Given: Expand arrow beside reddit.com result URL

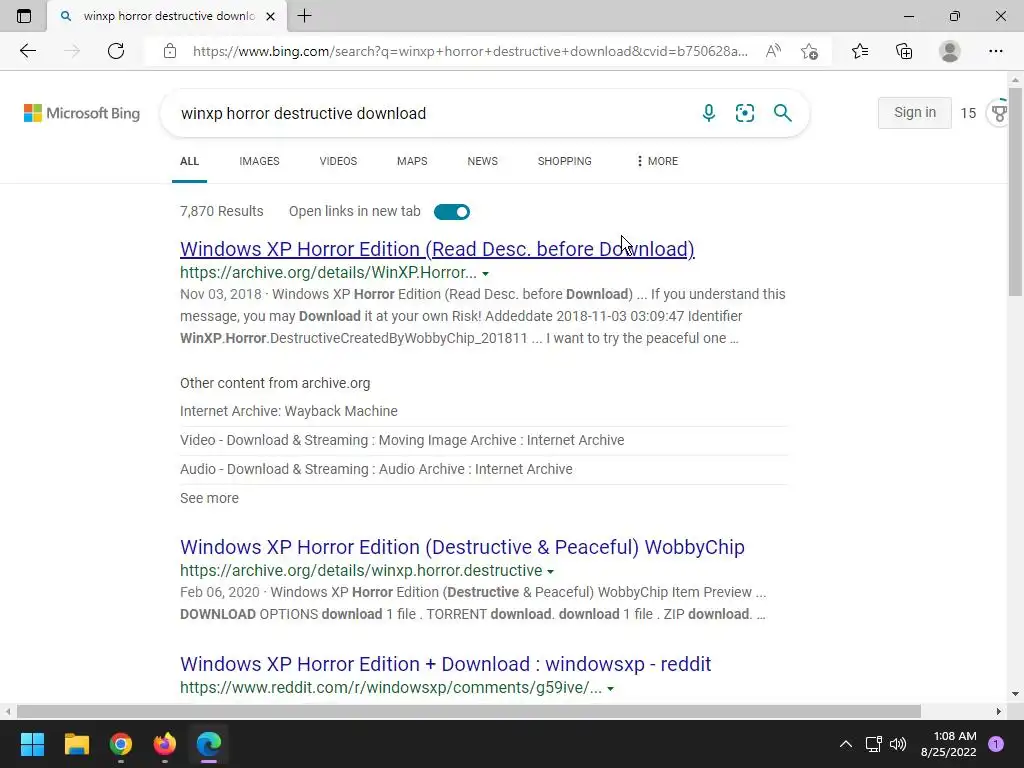Looking at the screenshot, I should (x=610, y=688).
